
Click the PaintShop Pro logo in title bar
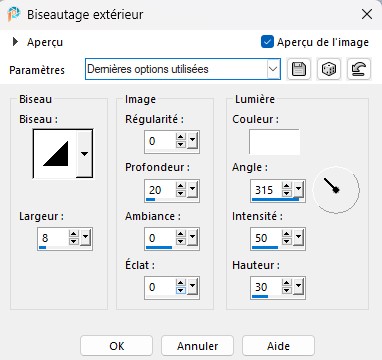[x=14, y=14]
